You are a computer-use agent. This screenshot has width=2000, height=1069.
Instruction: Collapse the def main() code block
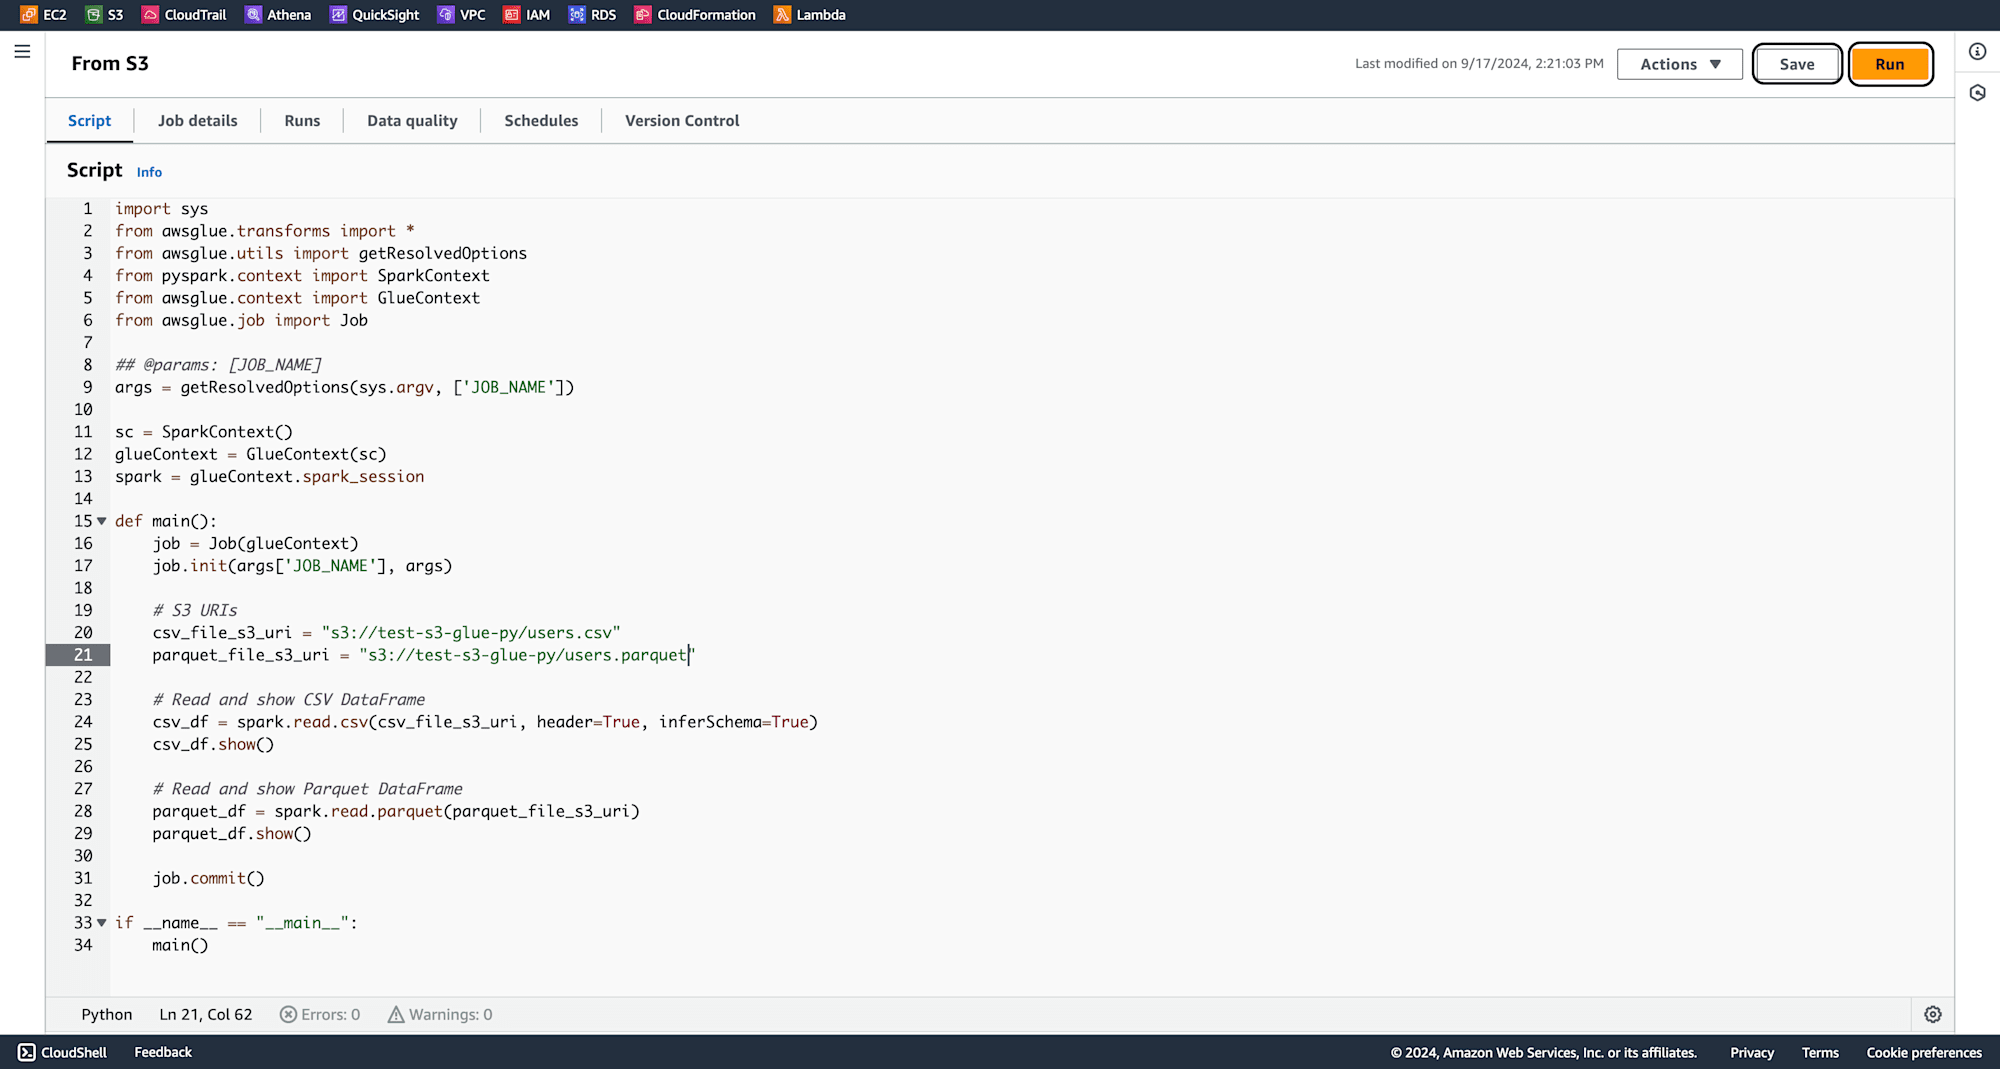tap(101, 521)
